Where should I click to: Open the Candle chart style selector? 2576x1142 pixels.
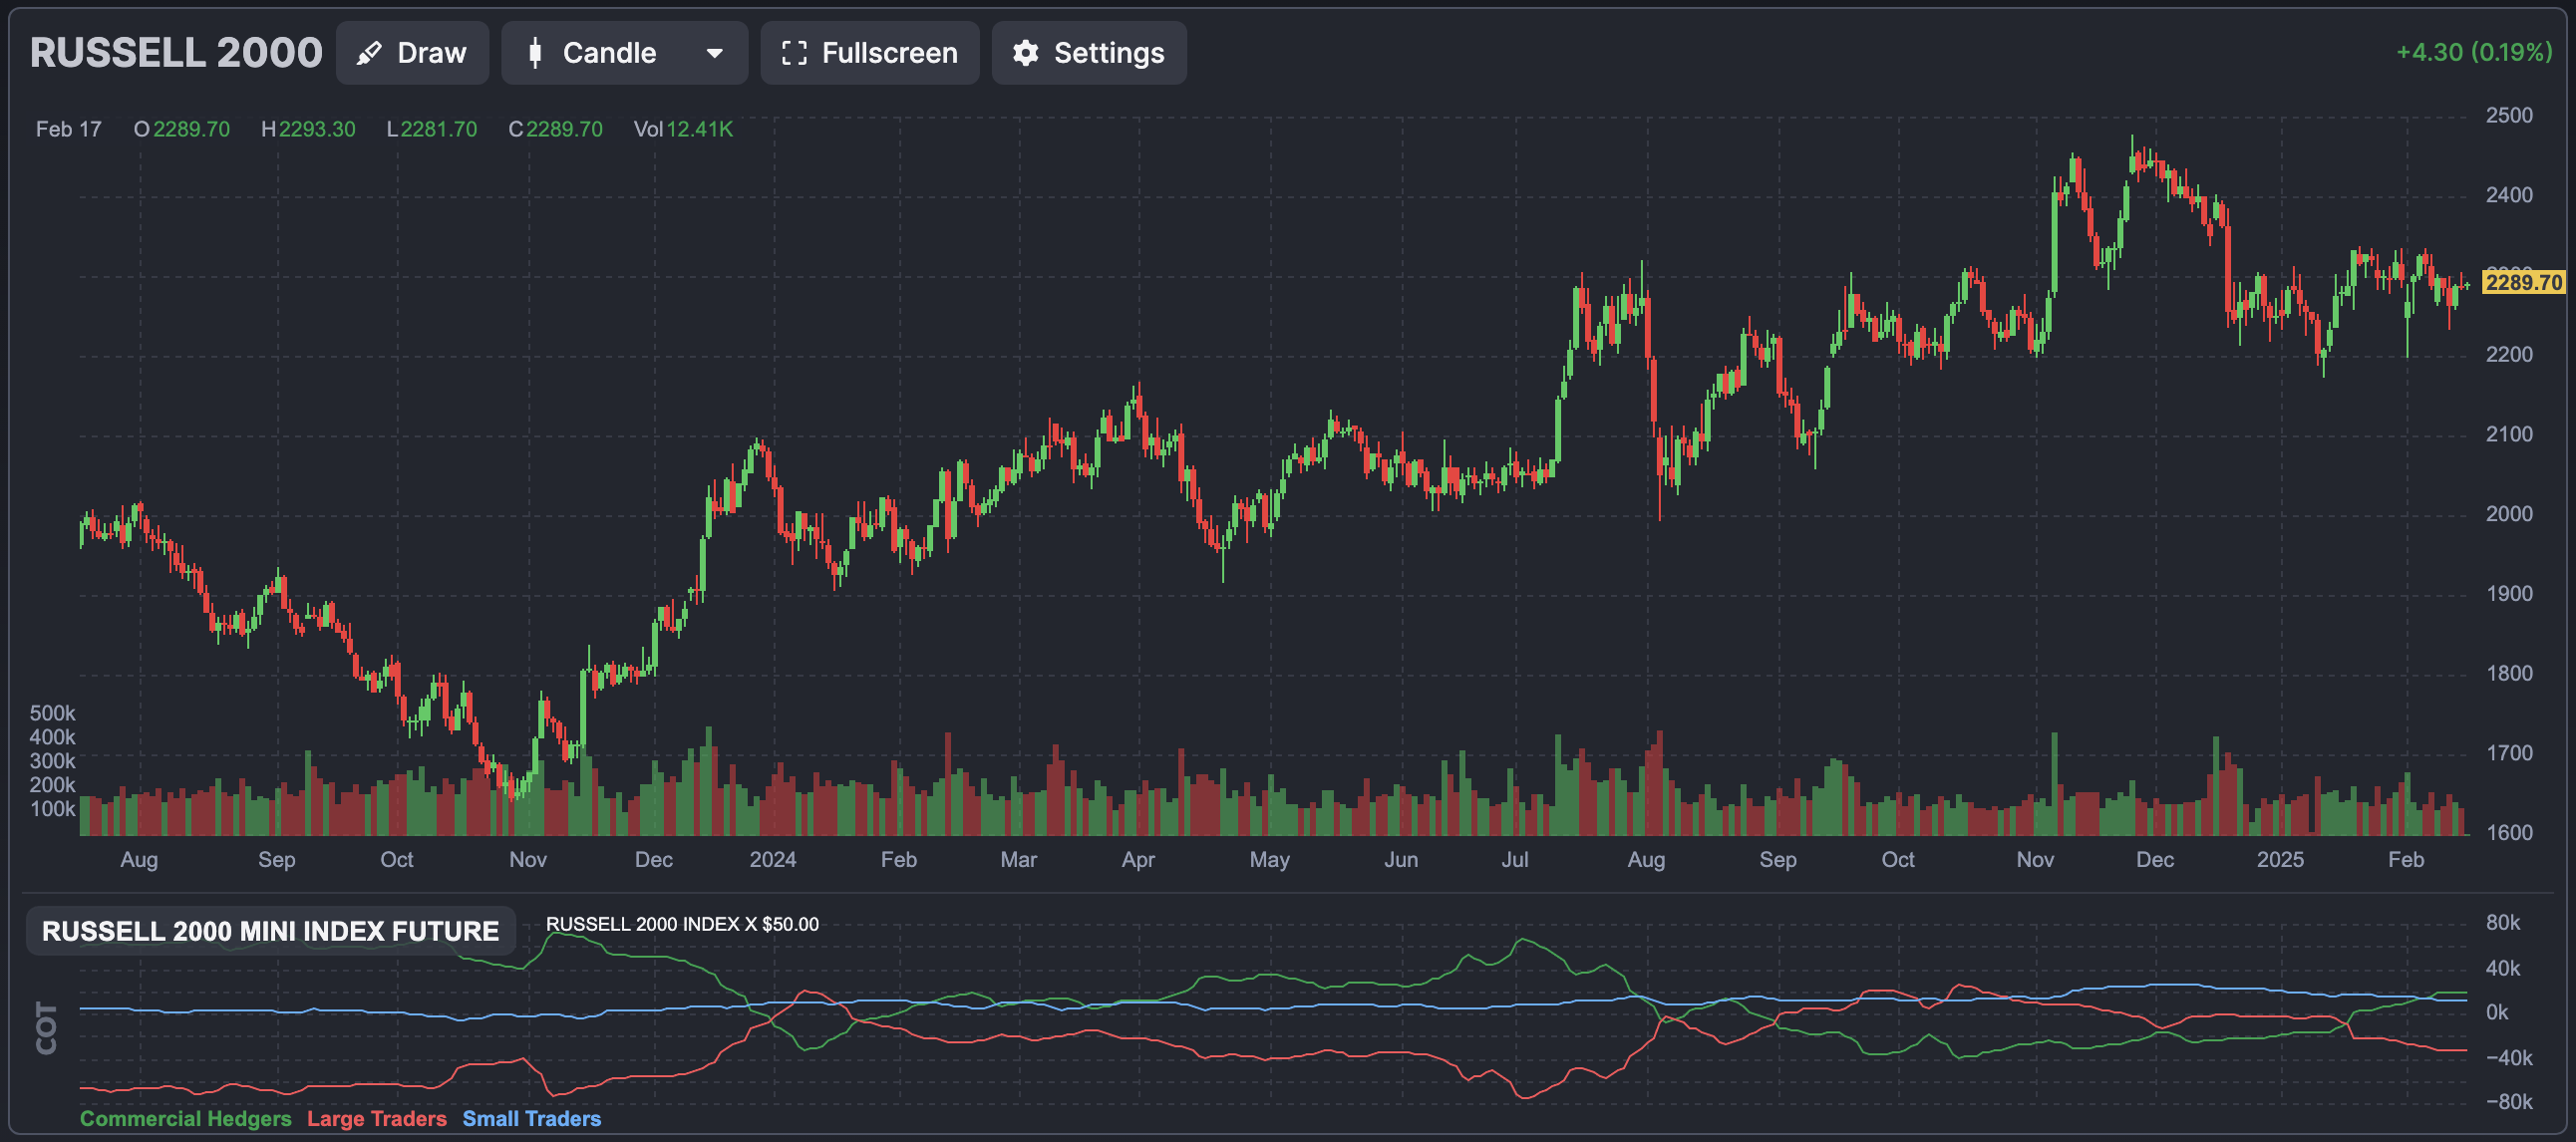pyautogui.click(x=609, y=53)
